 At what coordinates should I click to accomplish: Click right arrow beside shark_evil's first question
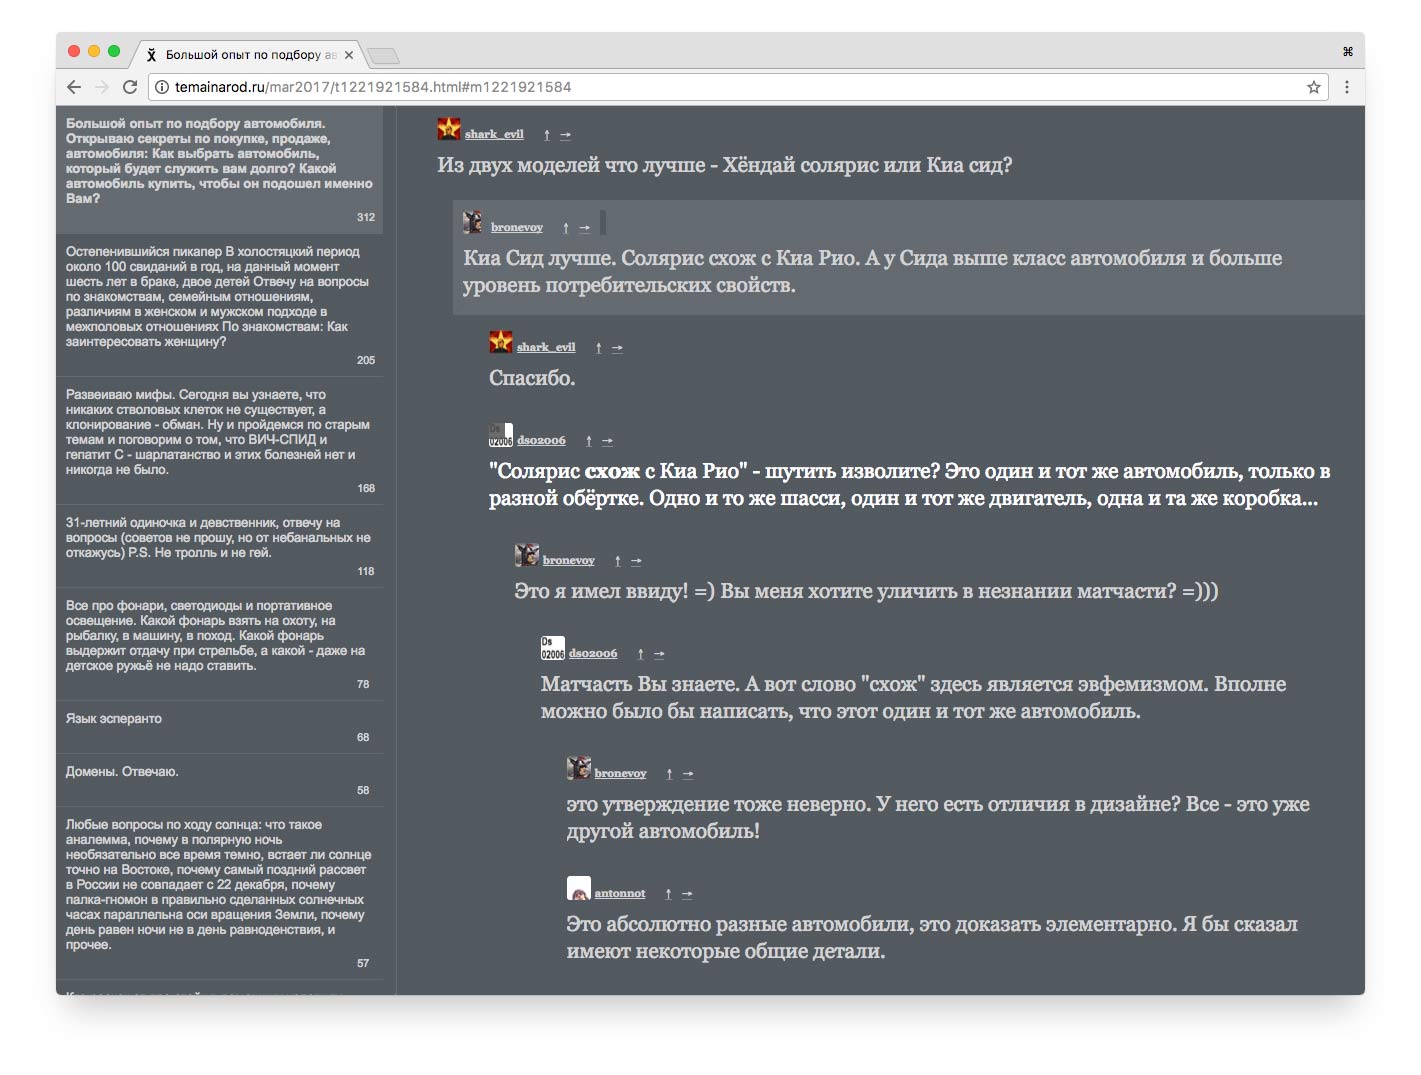(x=565, y=134)
